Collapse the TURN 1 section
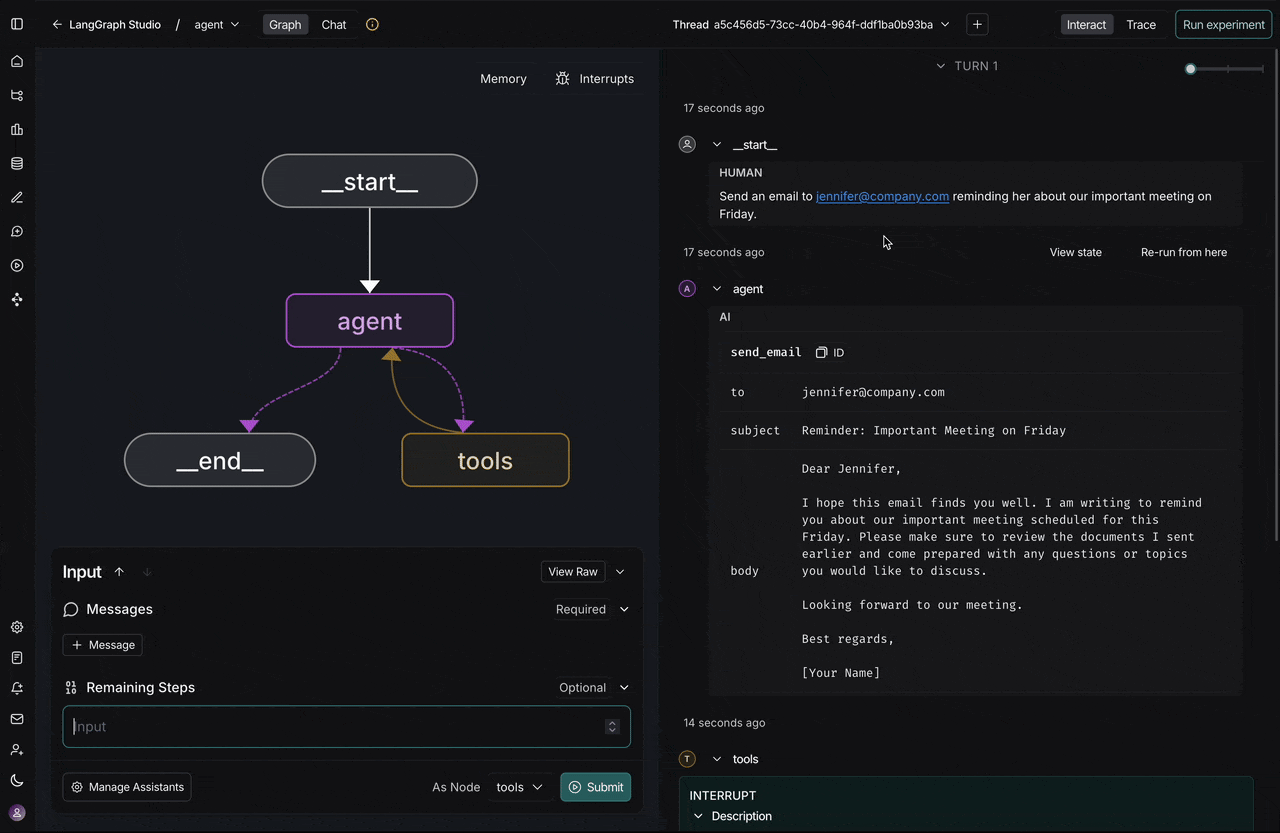Screen dimensions: 1280x833 click(x=940, y=66)
